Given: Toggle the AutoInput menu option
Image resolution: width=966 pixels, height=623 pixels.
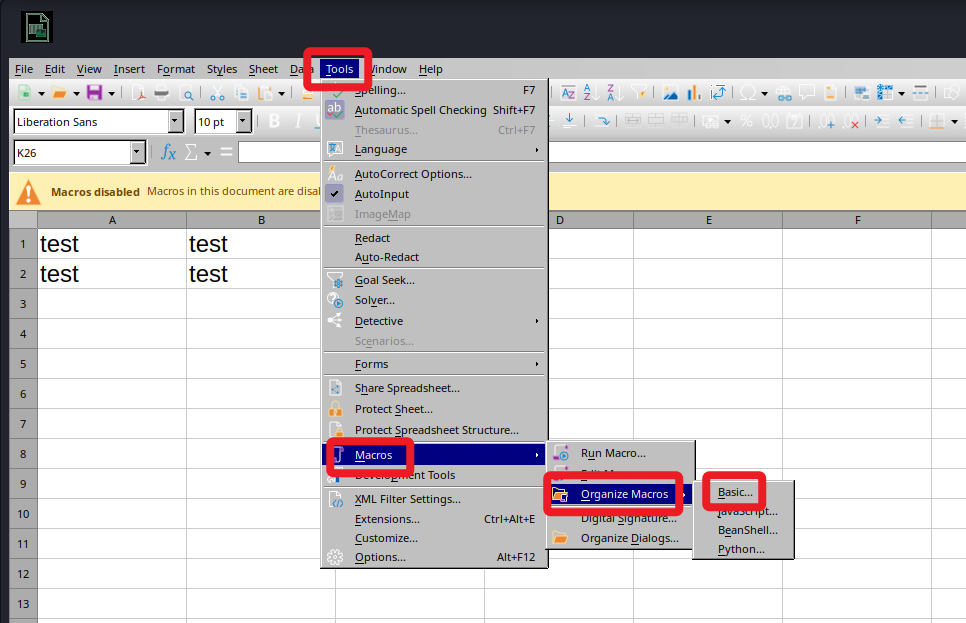Looking at the screenshot, I should point(381,194).
